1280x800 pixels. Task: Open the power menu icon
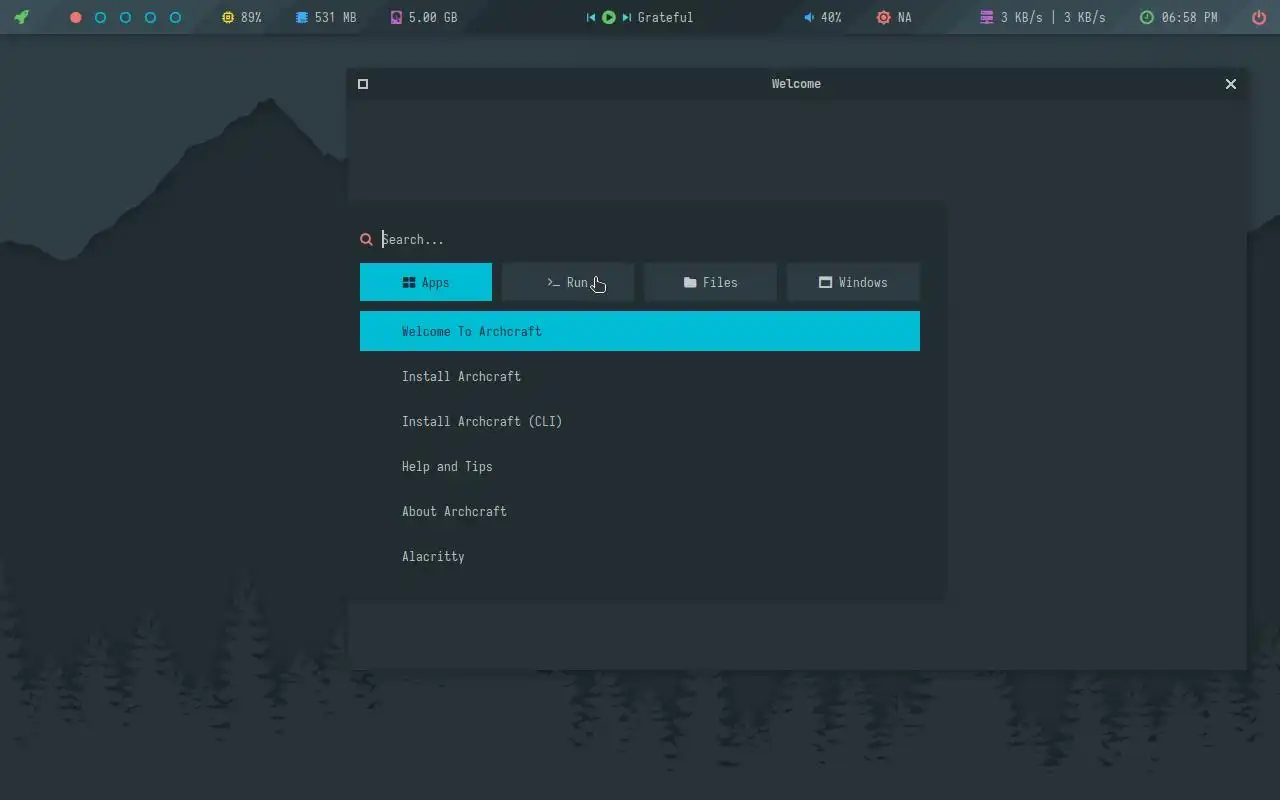[1259, 17]
